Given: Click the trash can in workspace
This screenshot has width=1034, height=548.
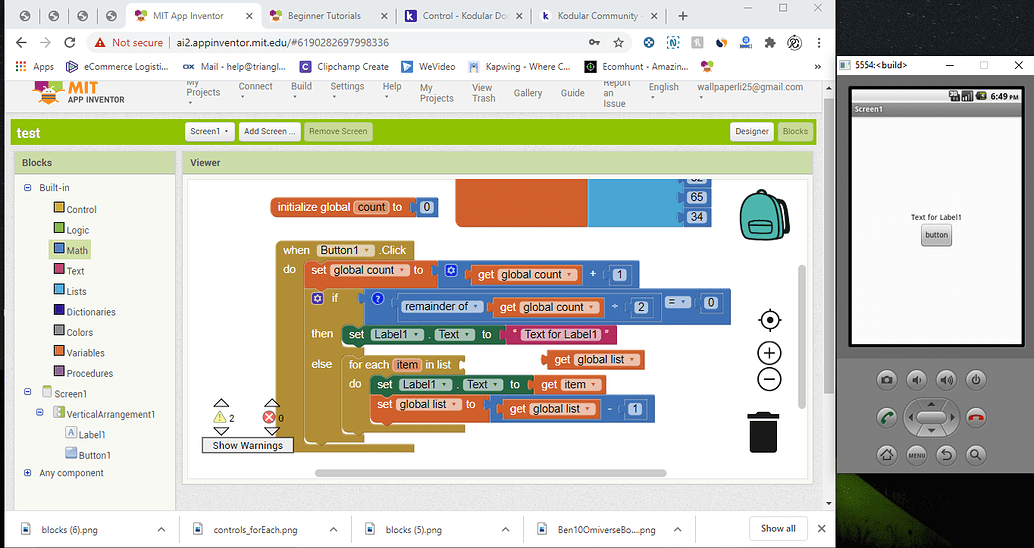Looking at the screenshot, I should (763, 432).
